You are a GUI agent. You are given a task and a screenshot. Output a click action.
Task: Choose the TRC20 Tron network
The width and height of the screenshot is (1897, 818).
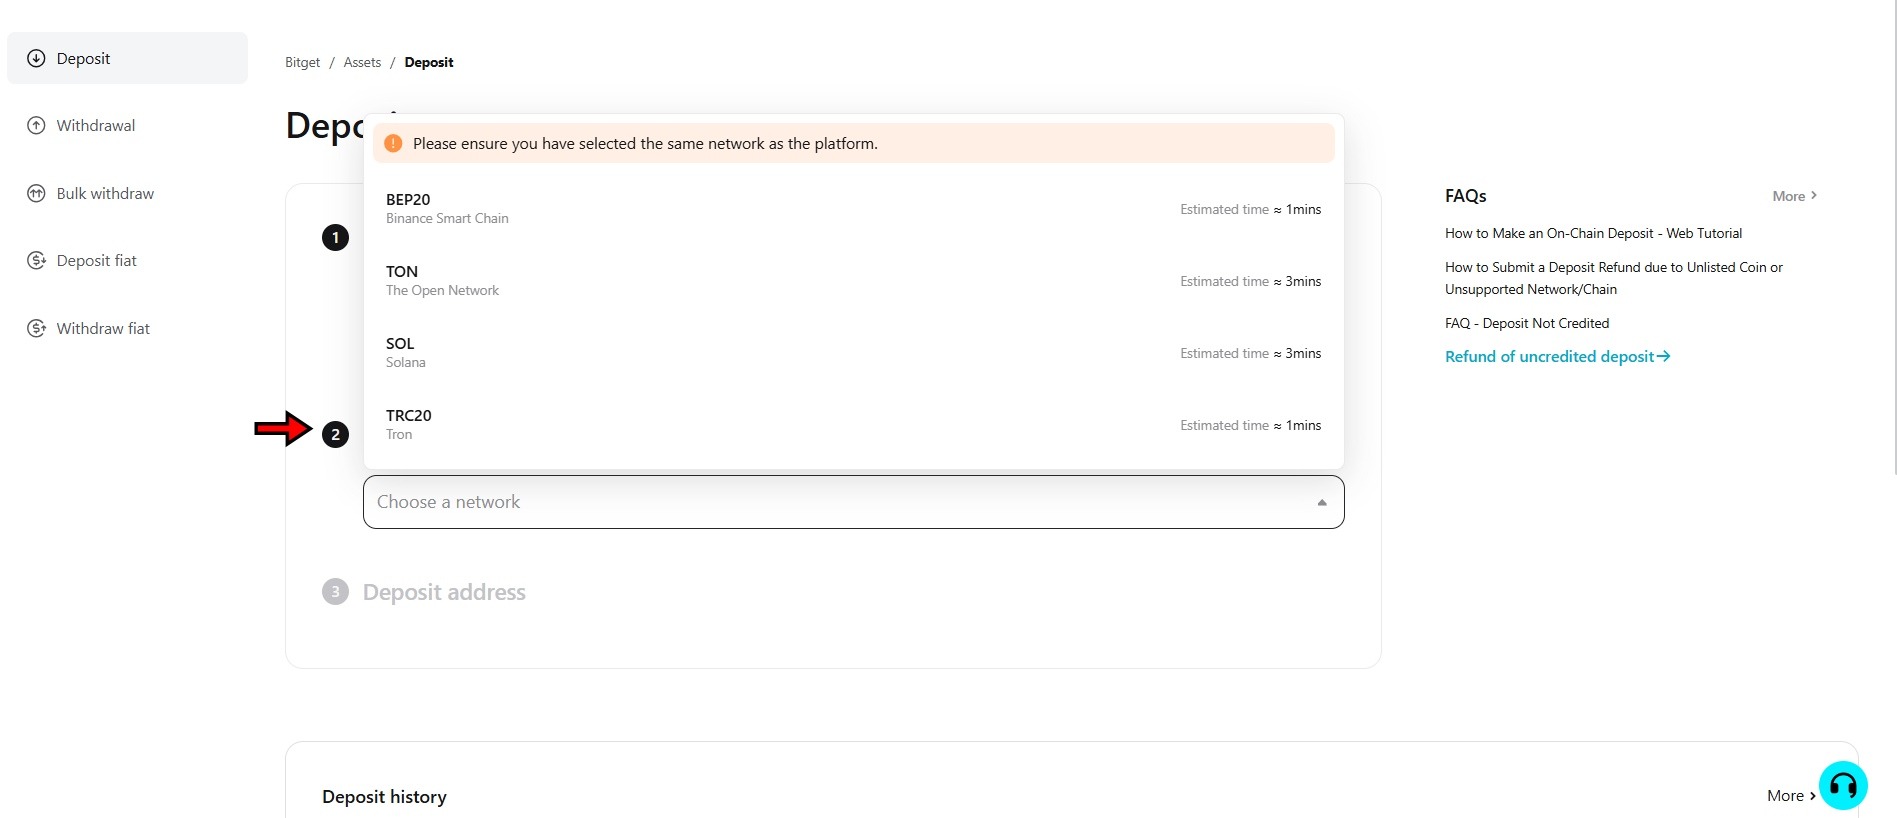coord(853,424)
